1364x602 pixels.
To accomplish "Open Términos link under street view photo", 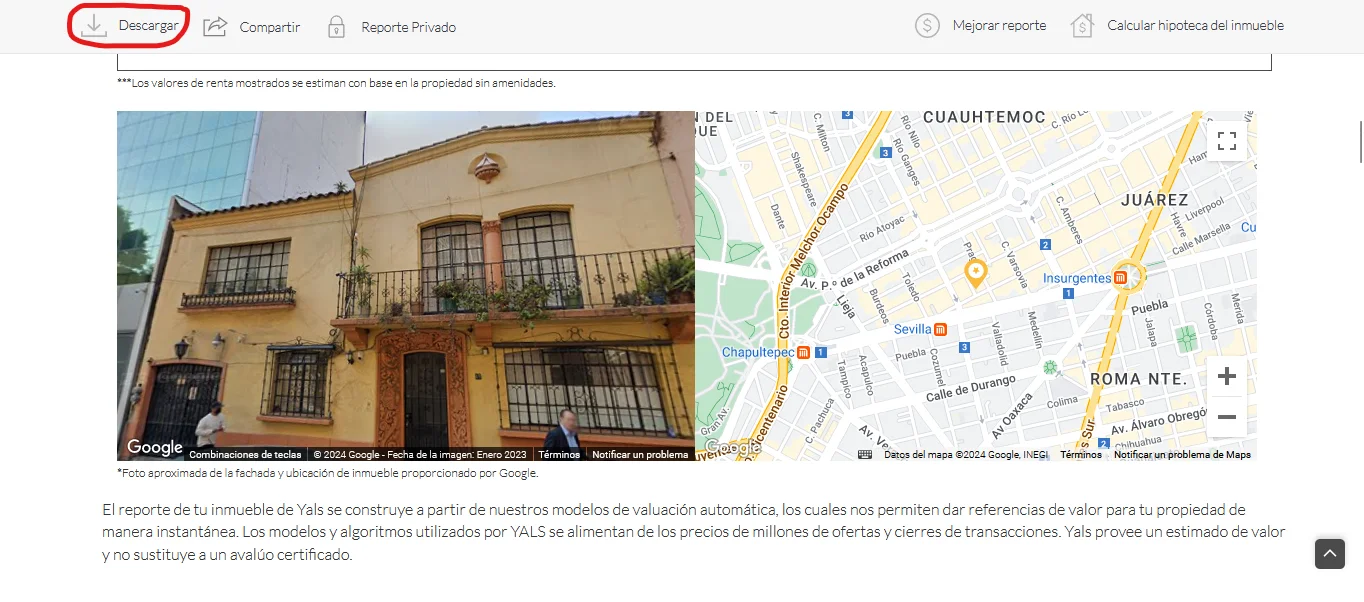I will (559, 455).
